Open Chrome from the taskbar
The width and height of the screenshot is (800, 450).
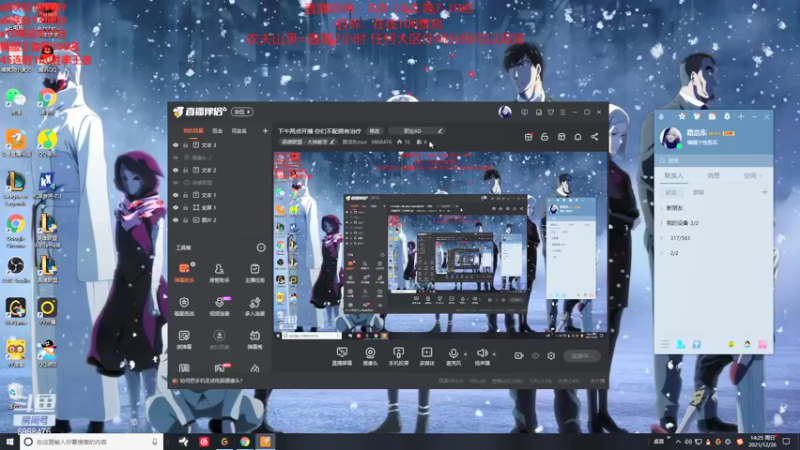(245, 442)
